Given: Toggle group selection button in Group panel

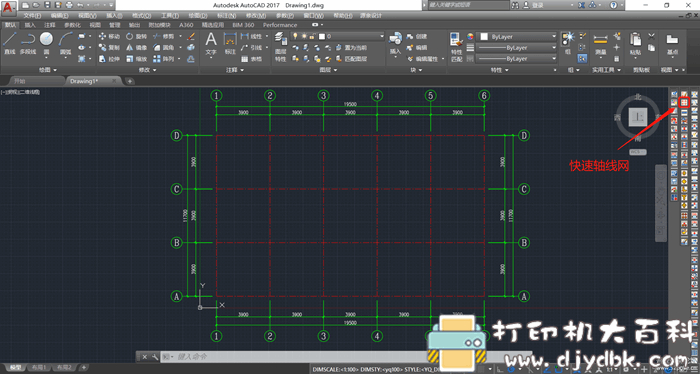Looking at the screenshot, I should coord(583,58).
